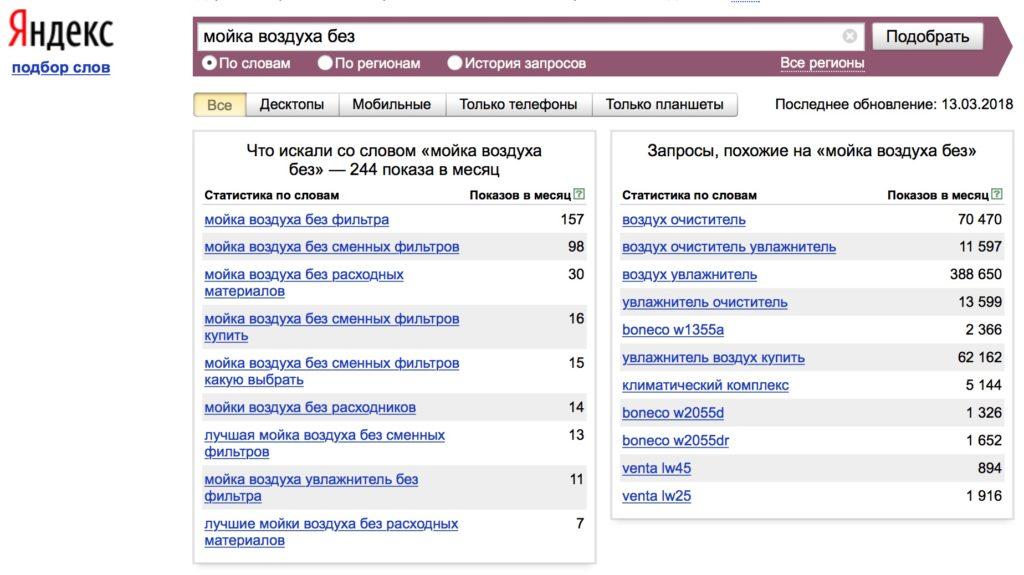Open the 'Все регионы' region selector
This screenshot has width=1024, height=575.
point(822,63)
